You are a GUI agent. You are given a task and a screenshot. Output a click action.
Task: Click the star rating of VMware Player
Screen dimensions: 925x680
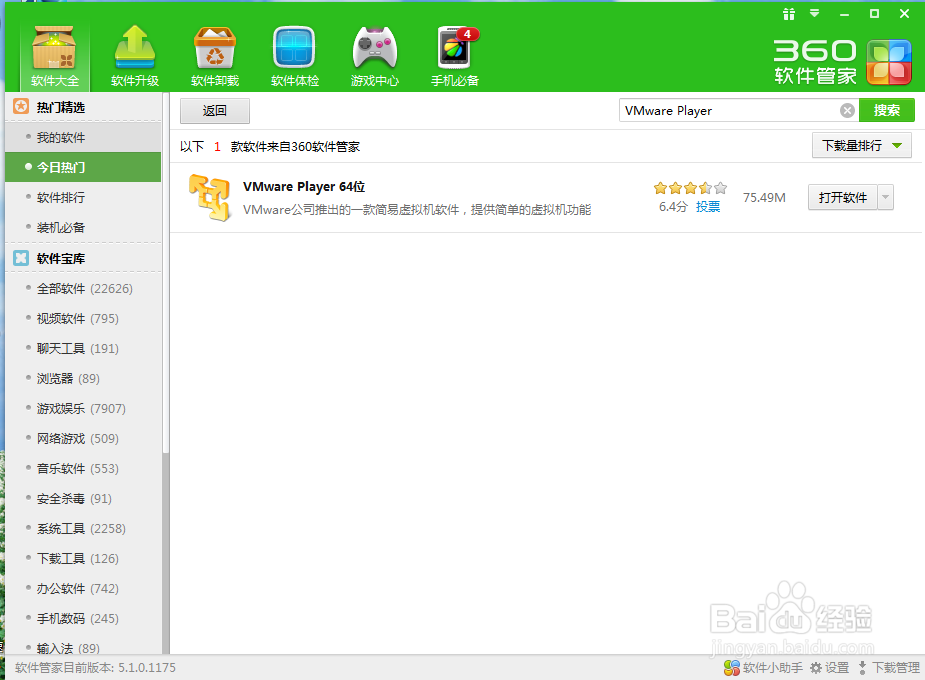click(x=690, y=188)
